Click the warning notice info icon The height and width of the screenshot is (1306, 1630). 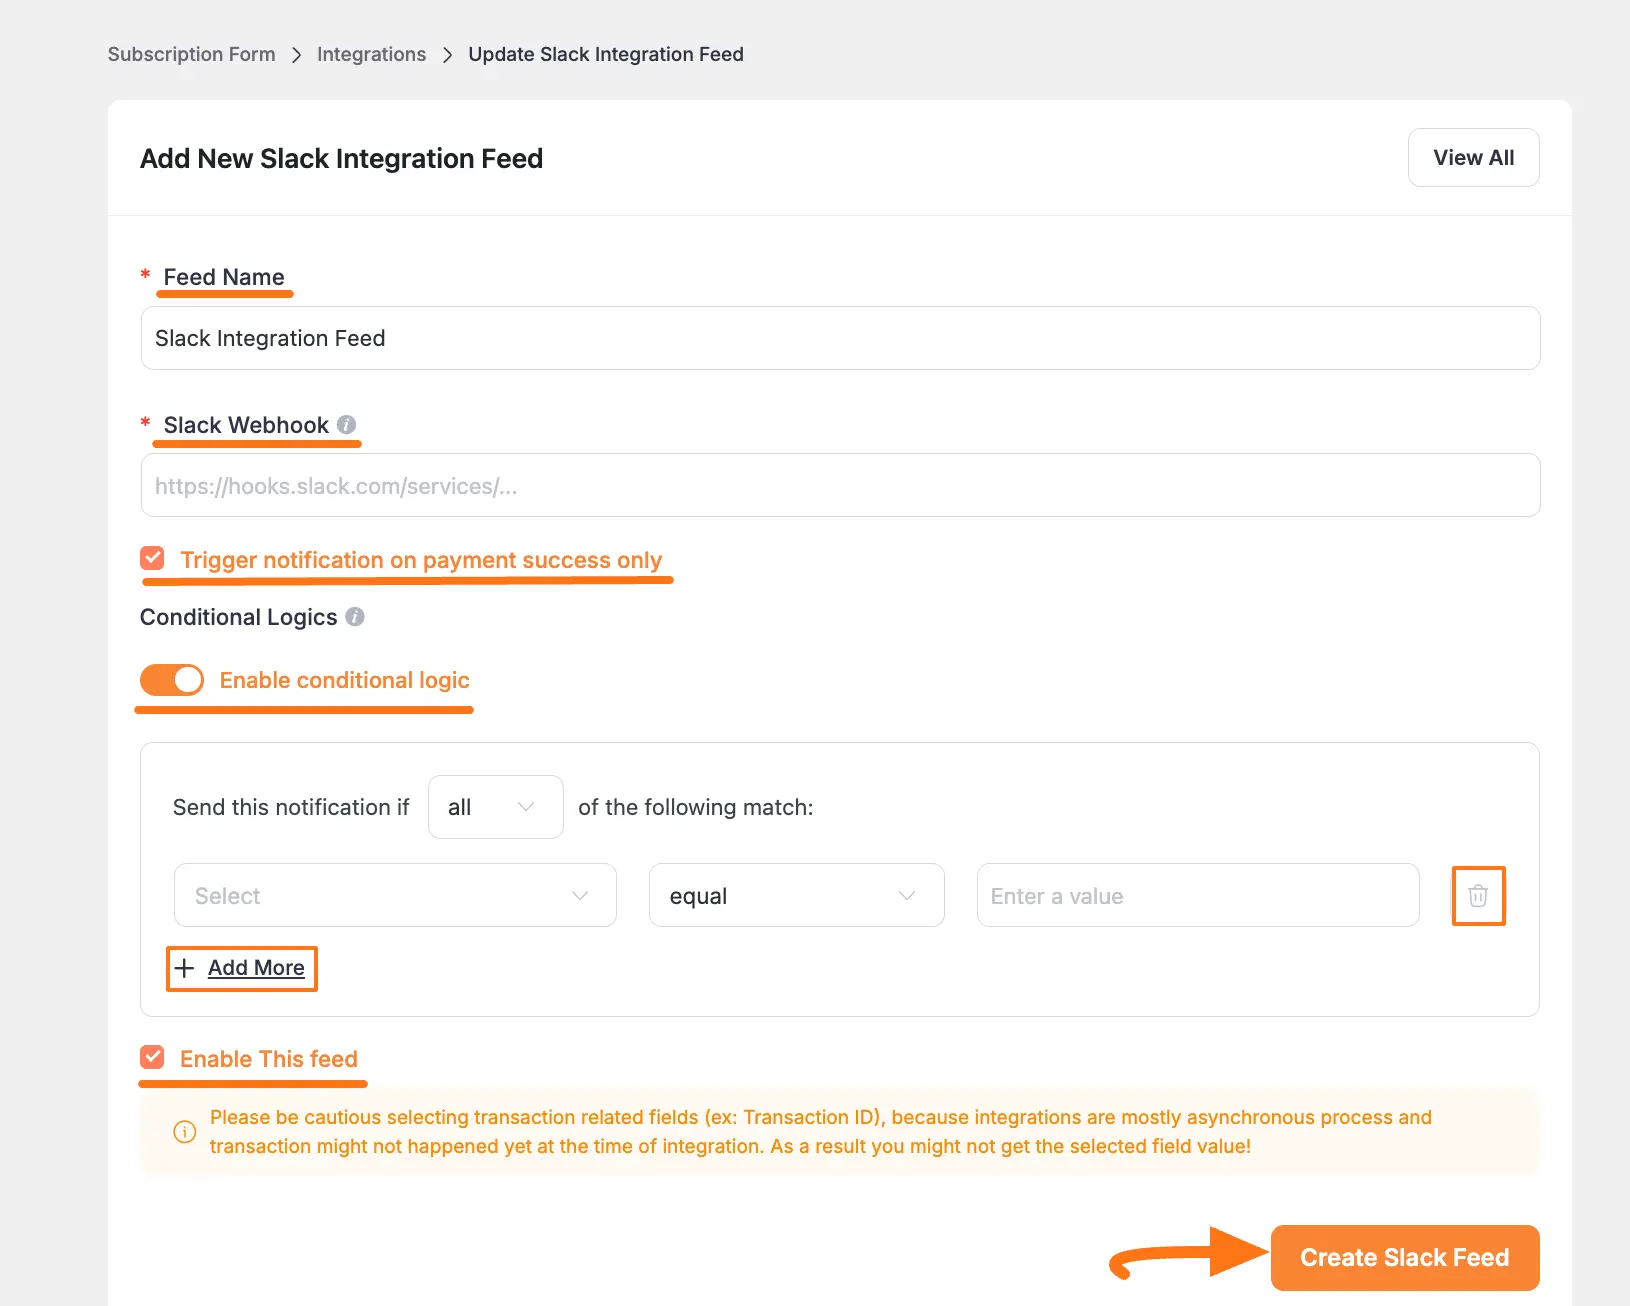[185, 1132]
